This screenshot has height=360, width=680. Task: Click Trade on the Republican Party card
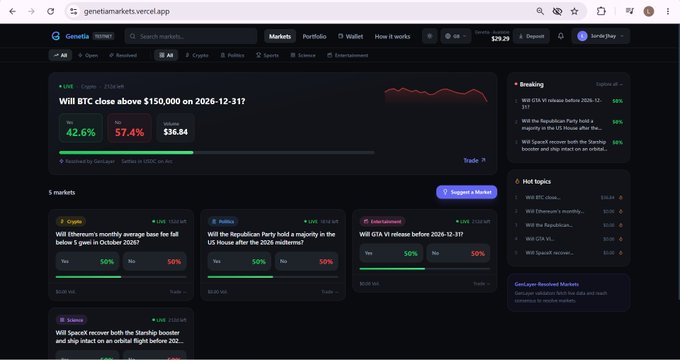(330, 292)
